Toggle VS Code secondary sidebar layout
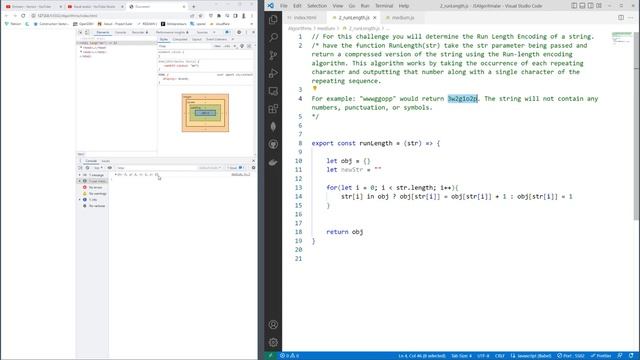 click(x=590, y=6)
